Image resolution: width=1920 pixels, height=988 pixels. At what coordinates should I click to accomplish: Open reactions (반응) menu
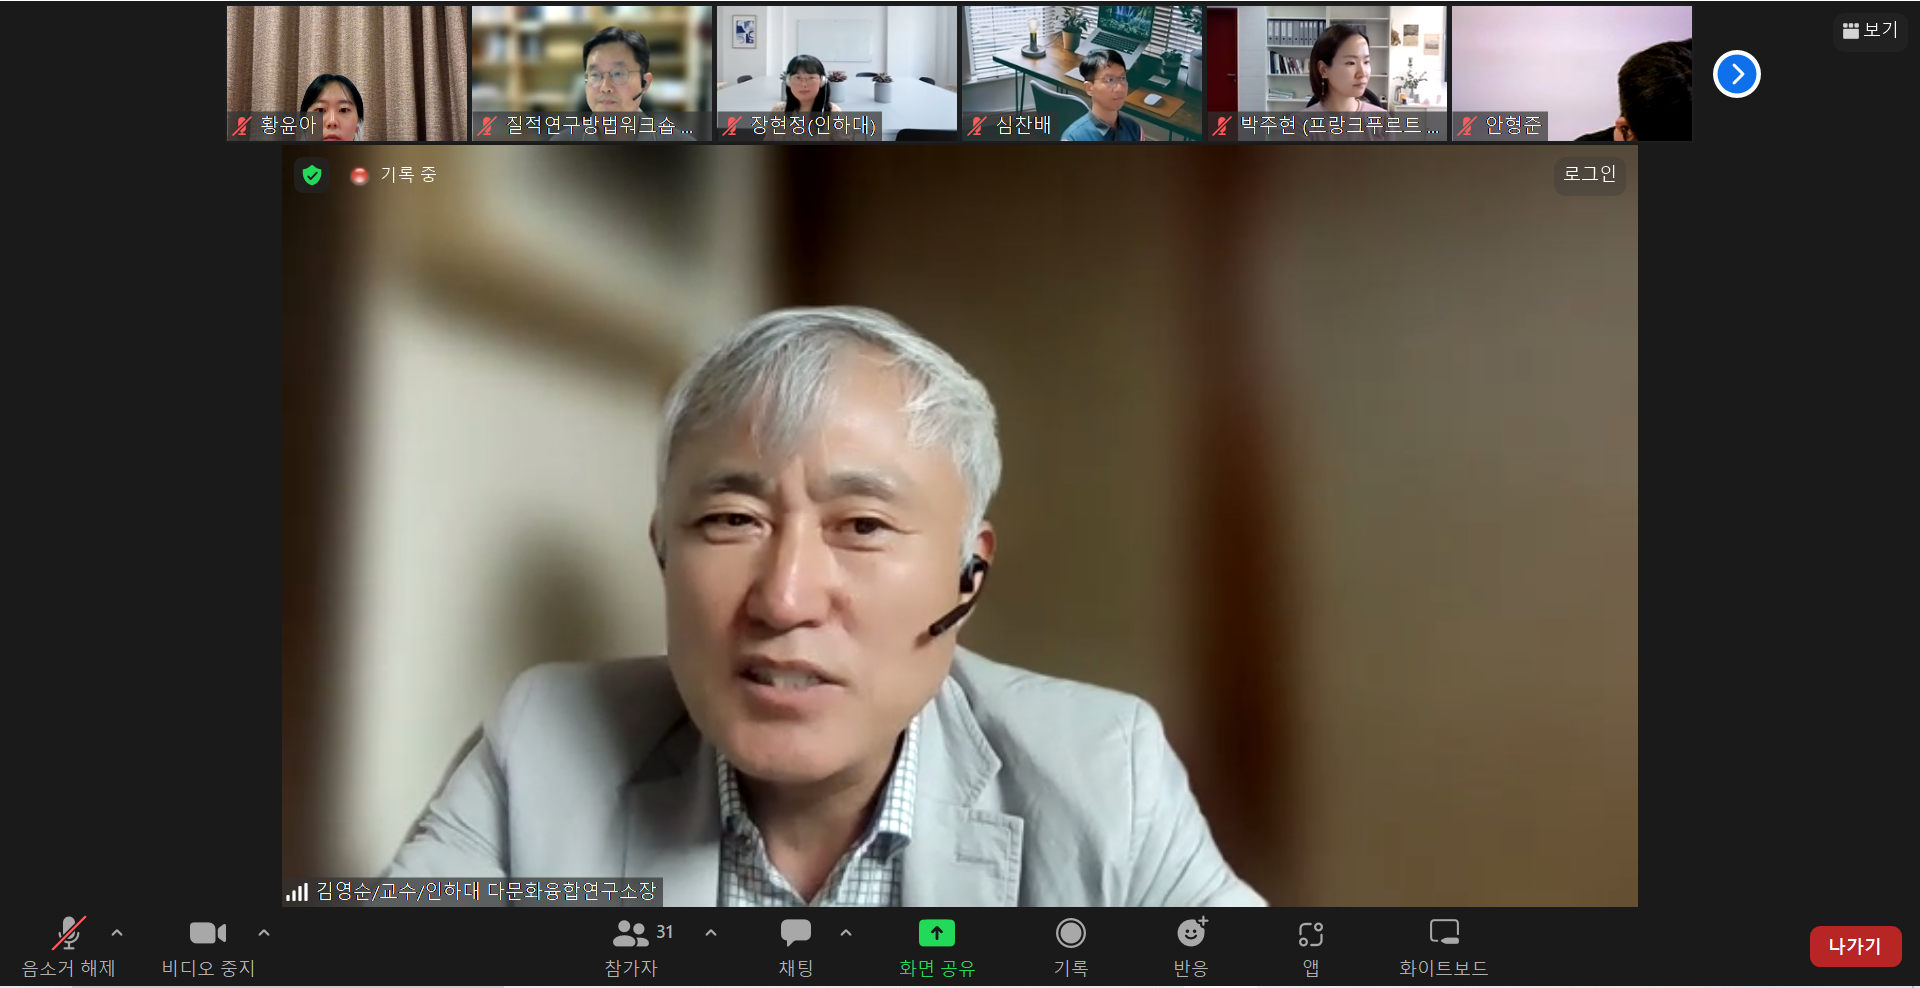click(1191, 946)
